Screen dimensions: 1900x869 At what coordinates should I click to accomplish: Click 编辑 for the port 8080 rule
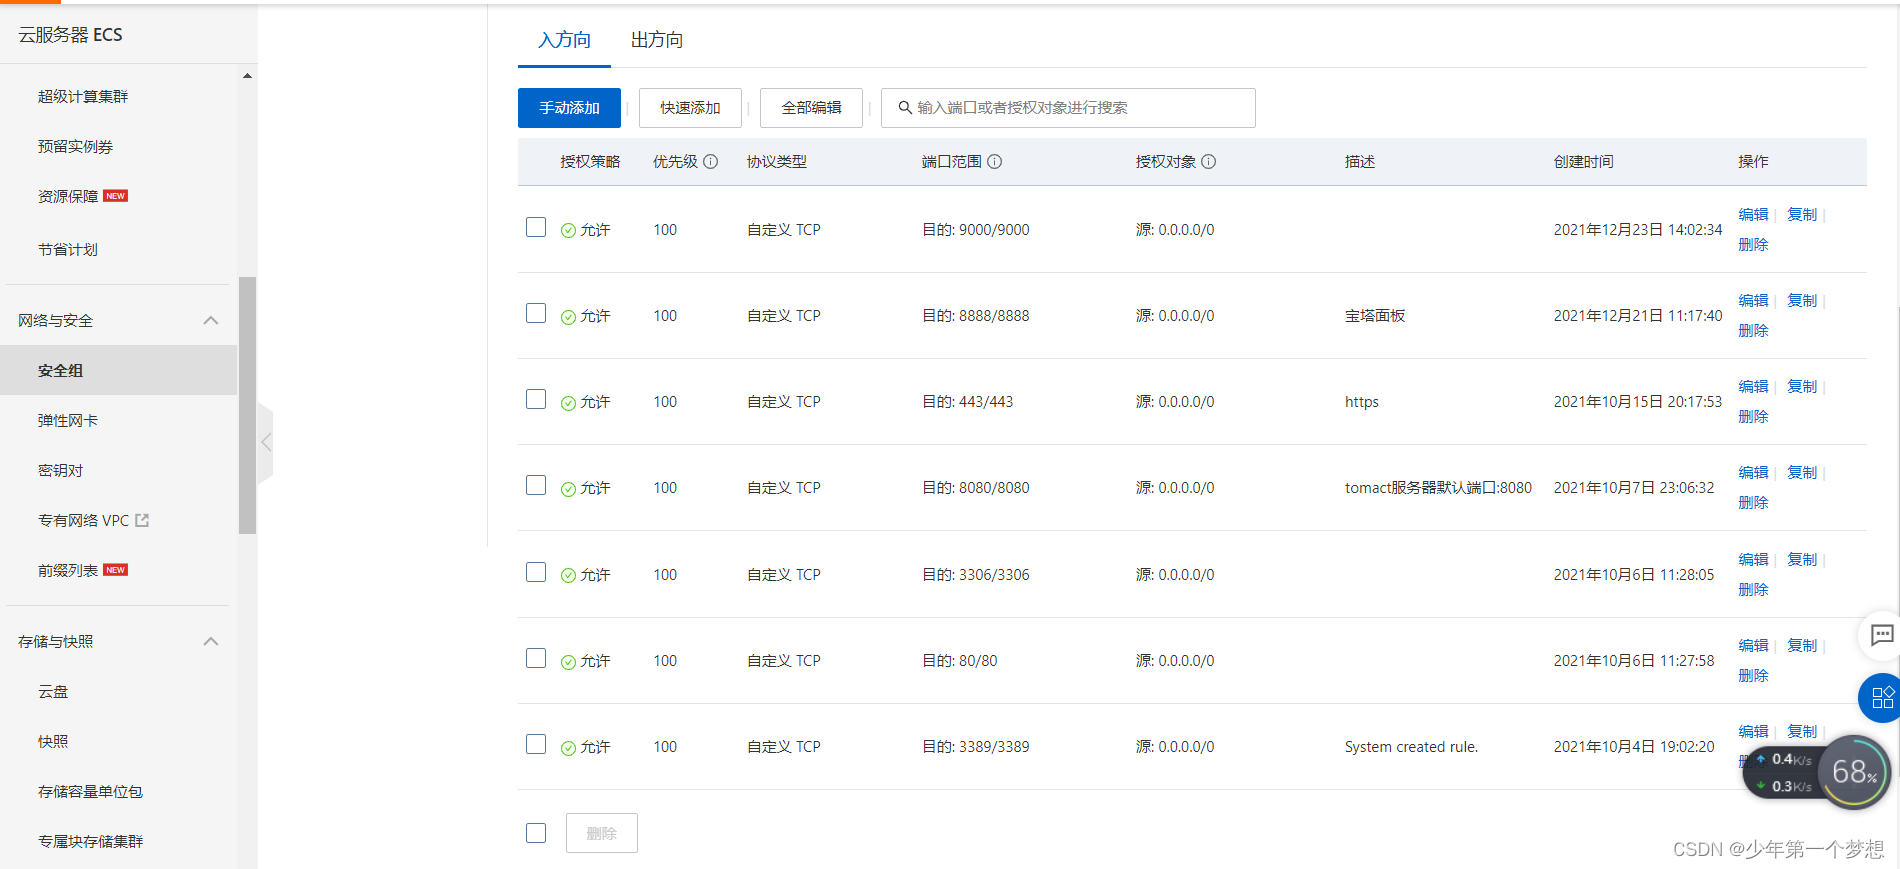[x=1753, y=472]
